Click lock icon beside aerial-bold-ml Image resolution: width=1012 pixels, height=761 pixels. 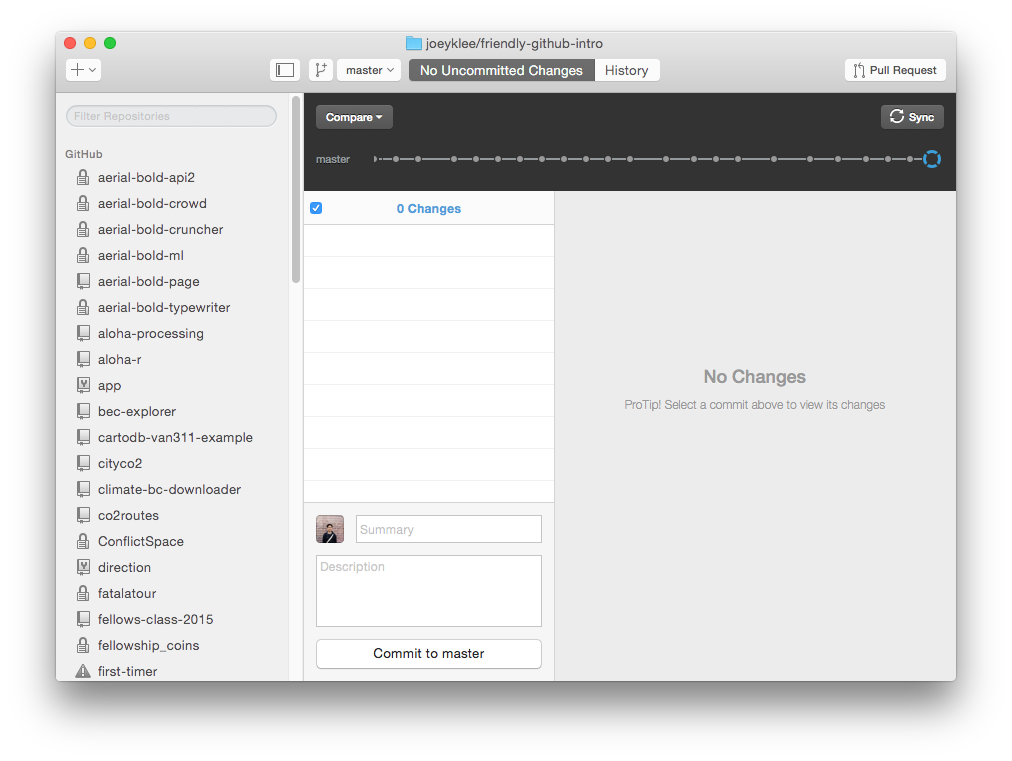coord(83,255)
